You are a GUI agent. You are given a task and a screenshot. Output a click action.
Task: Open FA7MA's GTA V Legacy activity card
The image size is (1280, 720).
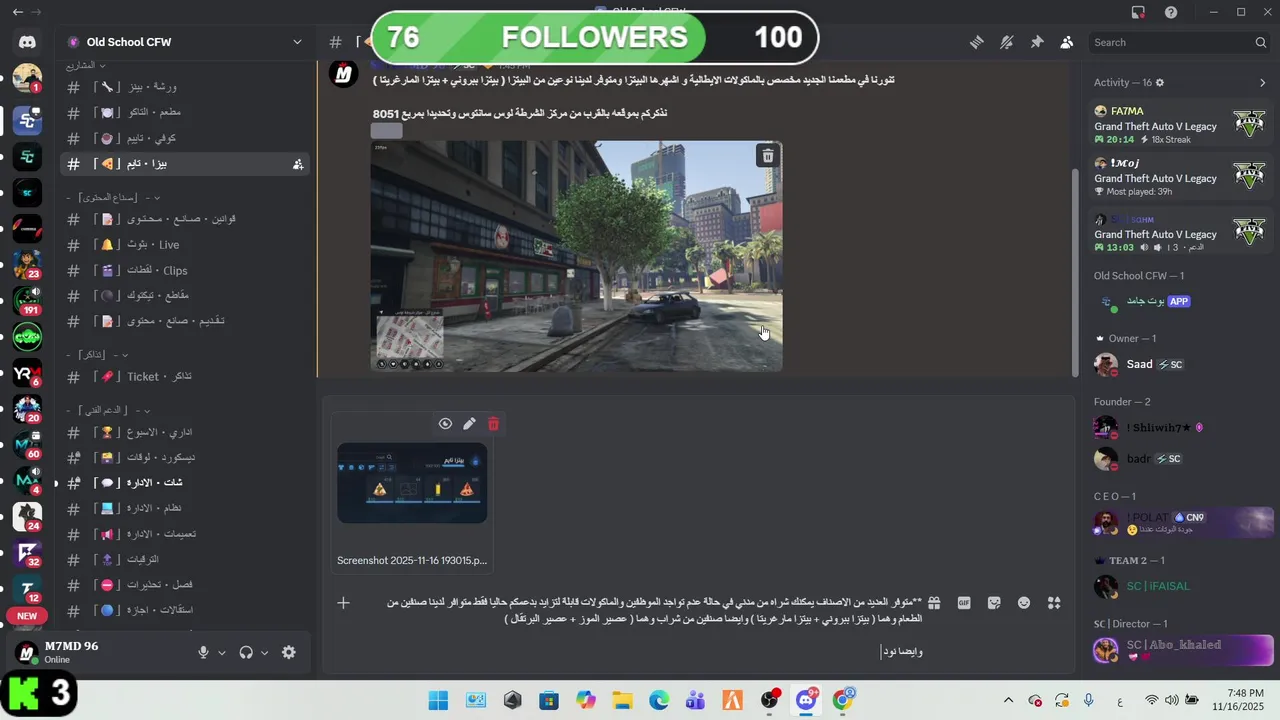pos(1181,126)
